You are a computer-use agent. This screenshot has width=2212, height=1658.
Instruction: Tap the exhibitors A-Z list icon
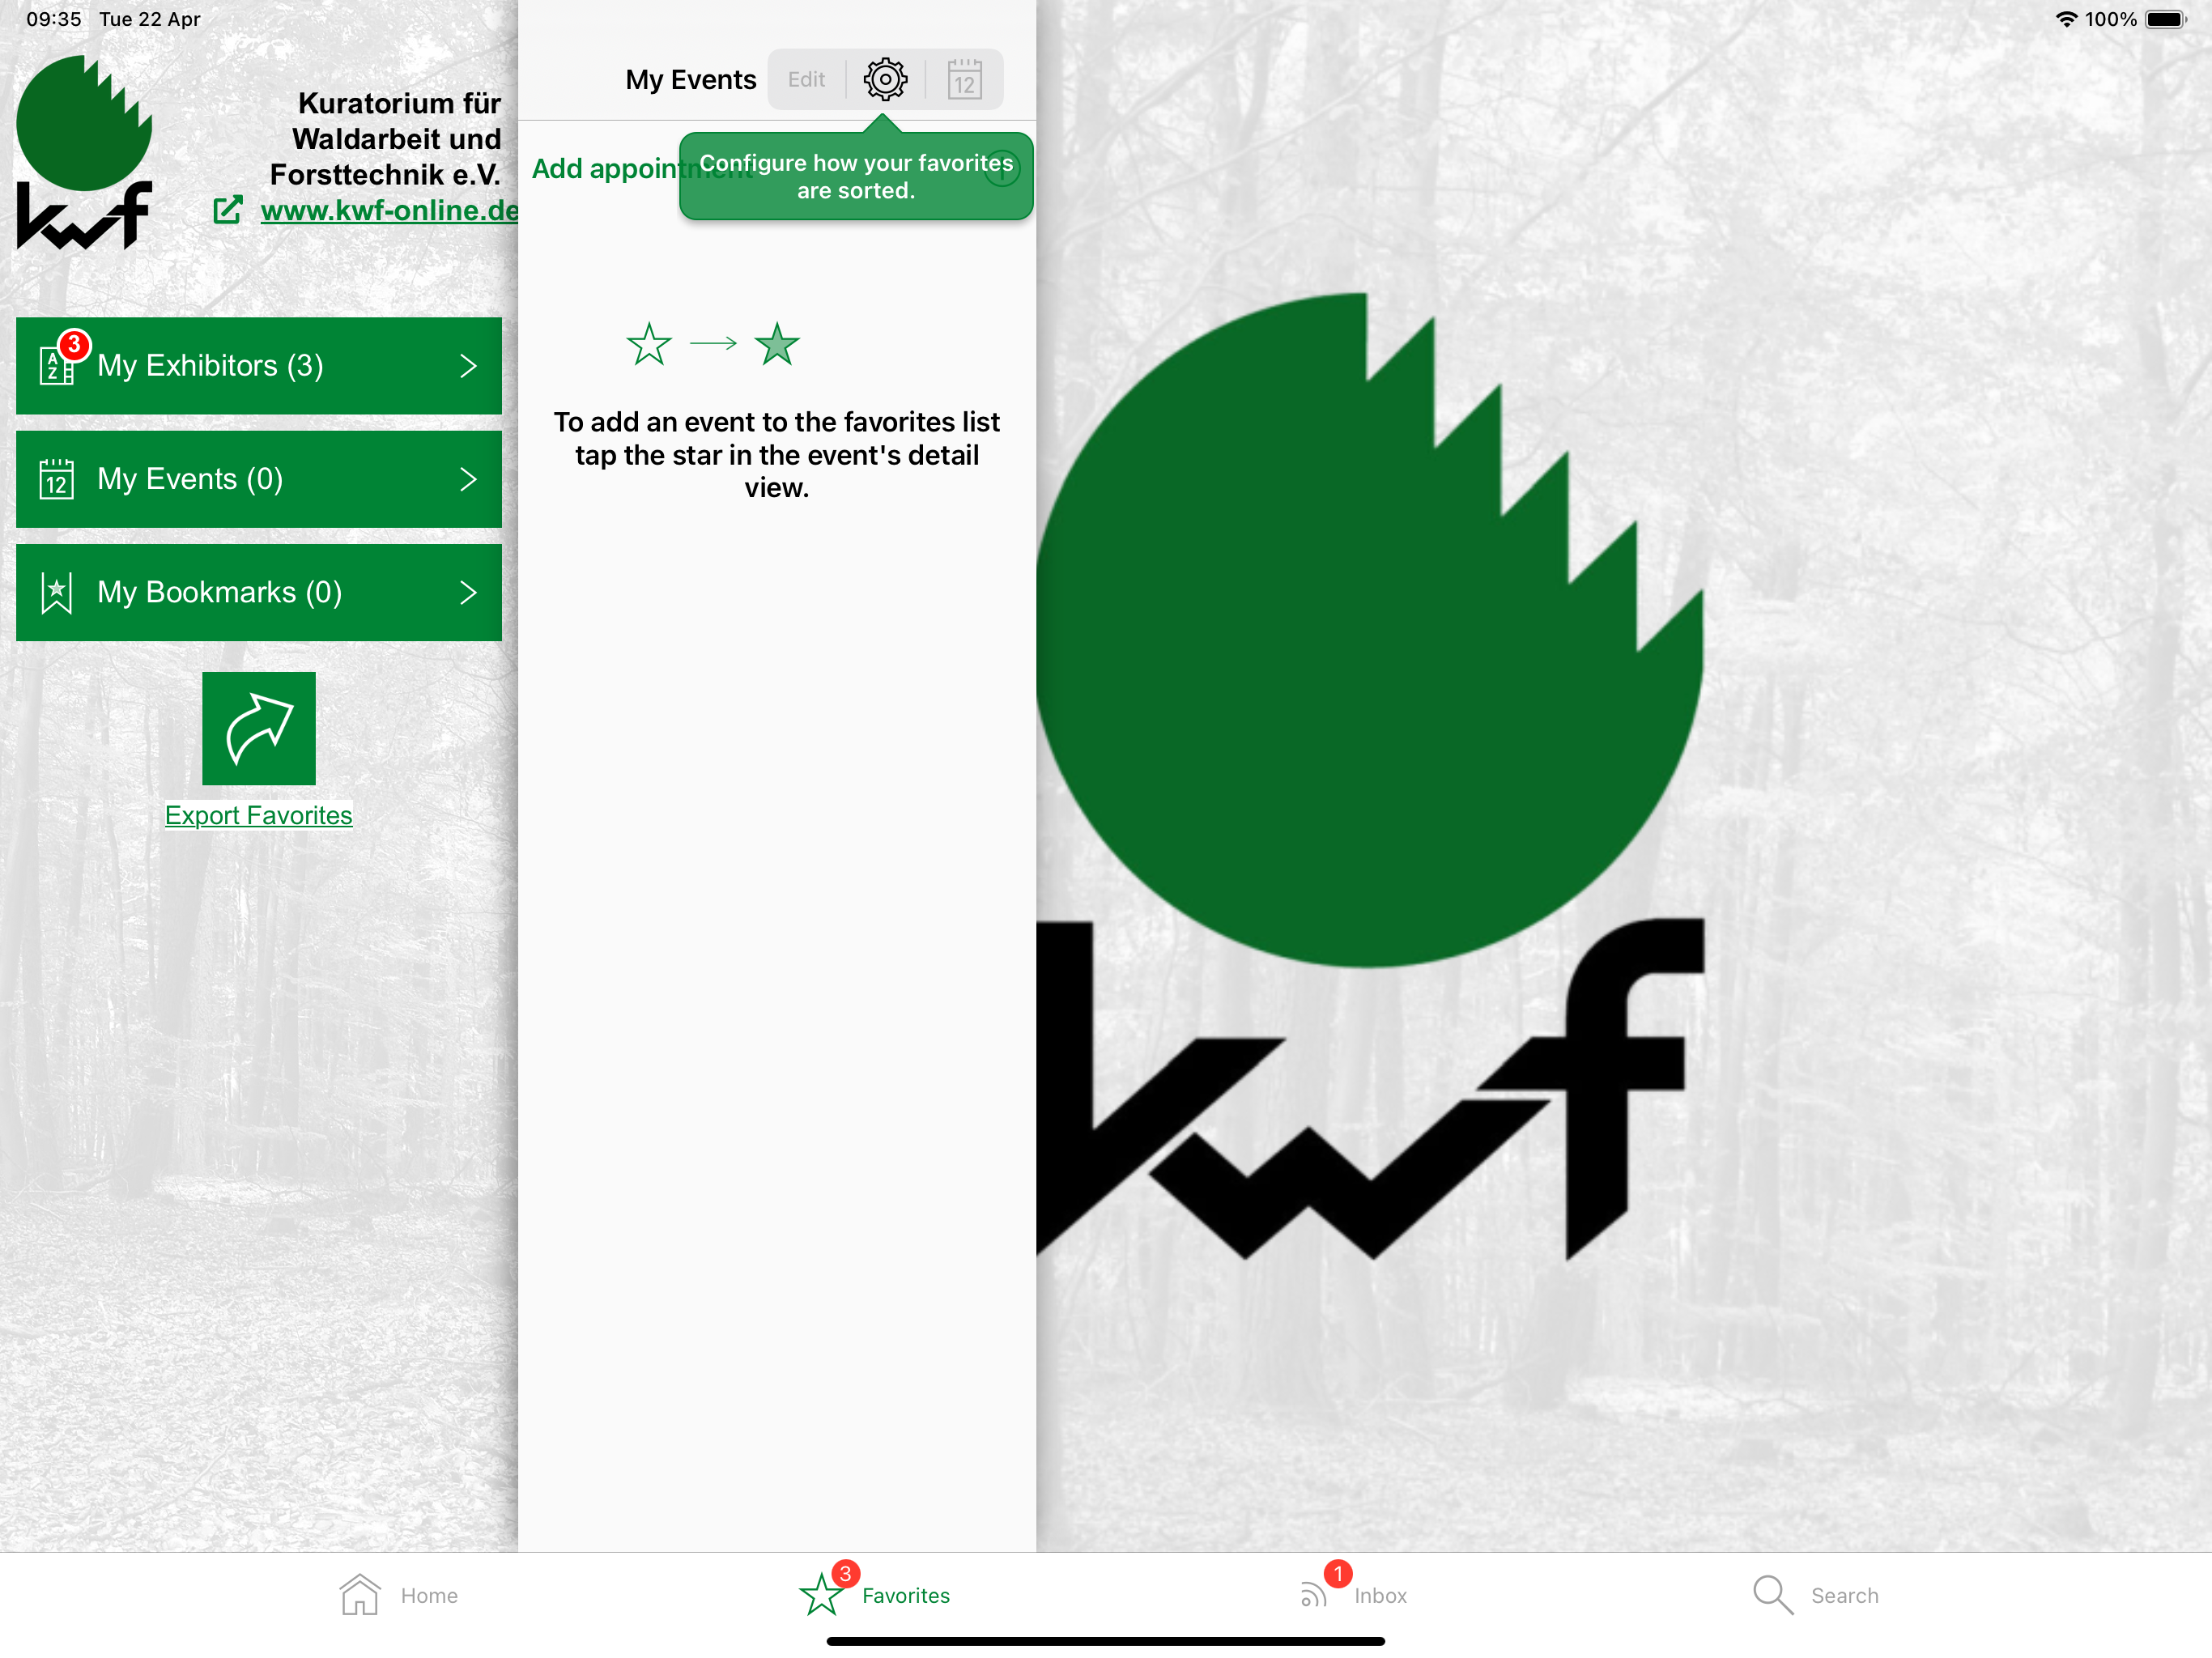56,366
